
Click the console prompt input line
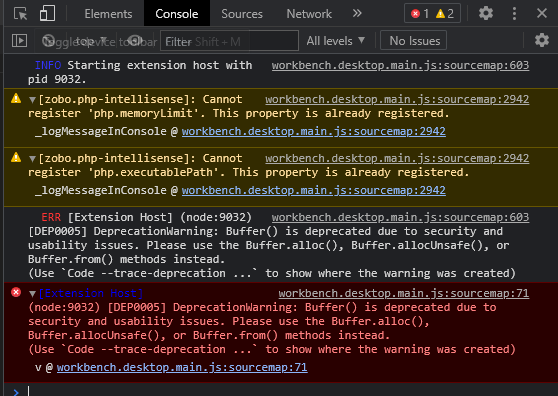point(292,391)
